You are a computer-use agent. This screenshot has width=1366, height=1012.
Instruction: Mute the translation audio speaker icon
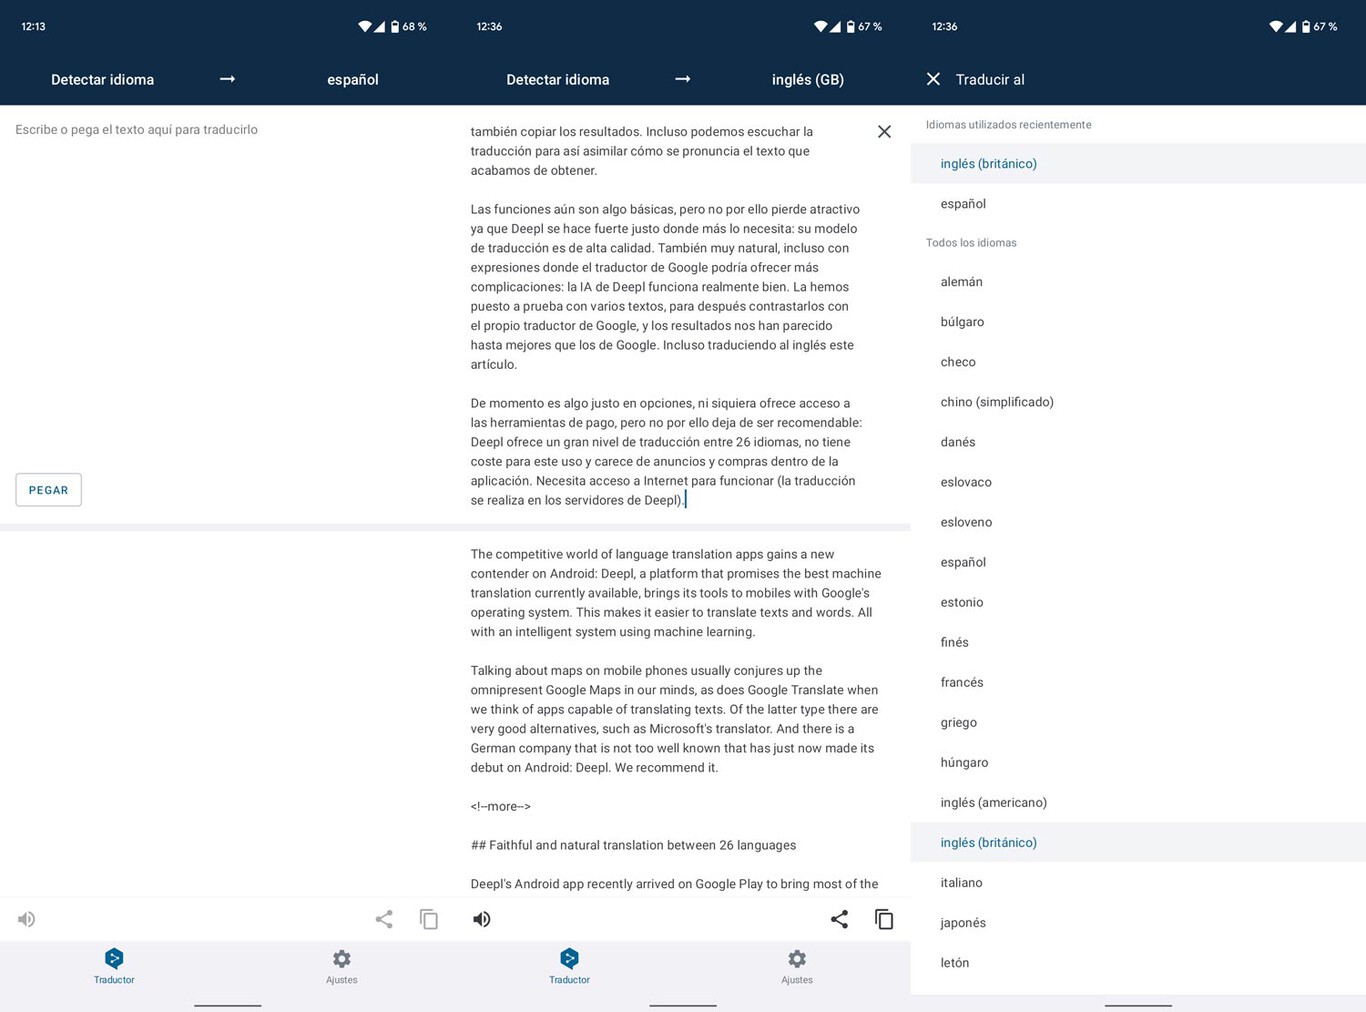coord(26,919)
